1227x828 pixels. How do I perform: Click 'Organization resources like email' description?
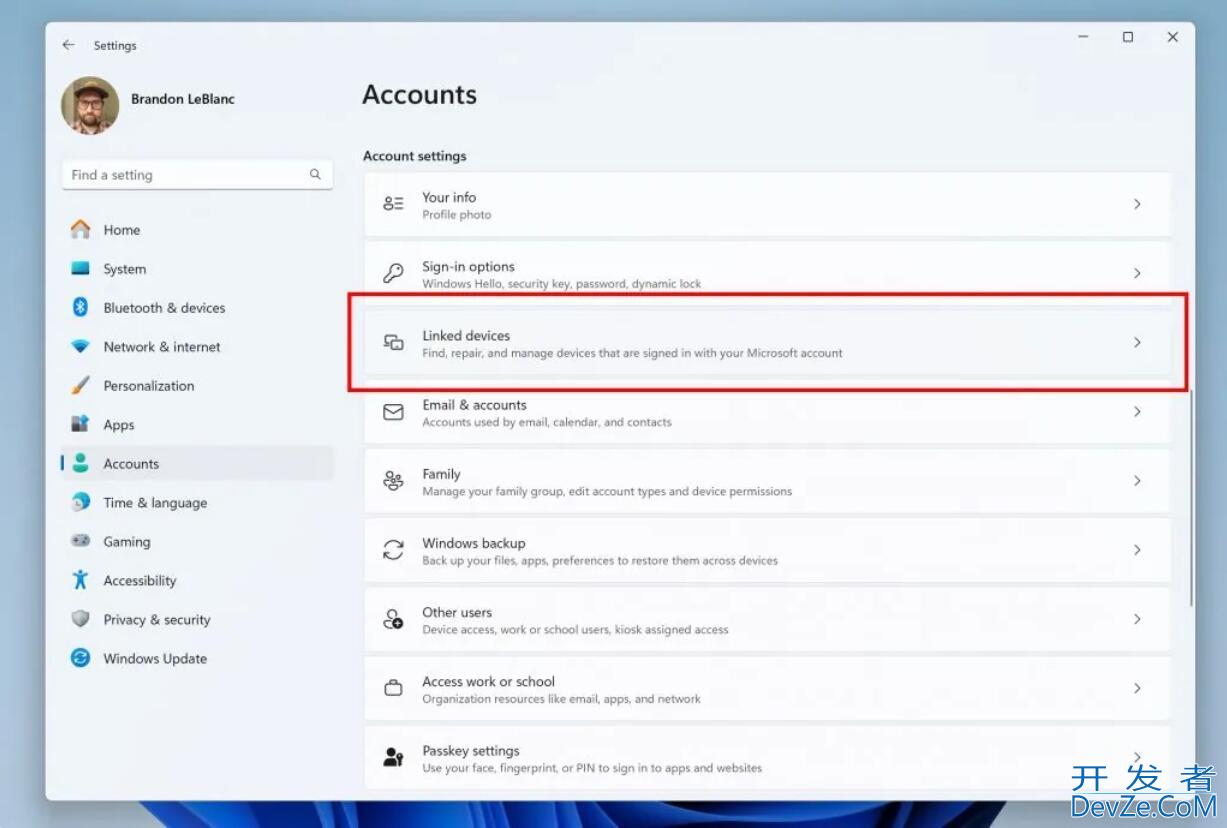coord(561,699)
